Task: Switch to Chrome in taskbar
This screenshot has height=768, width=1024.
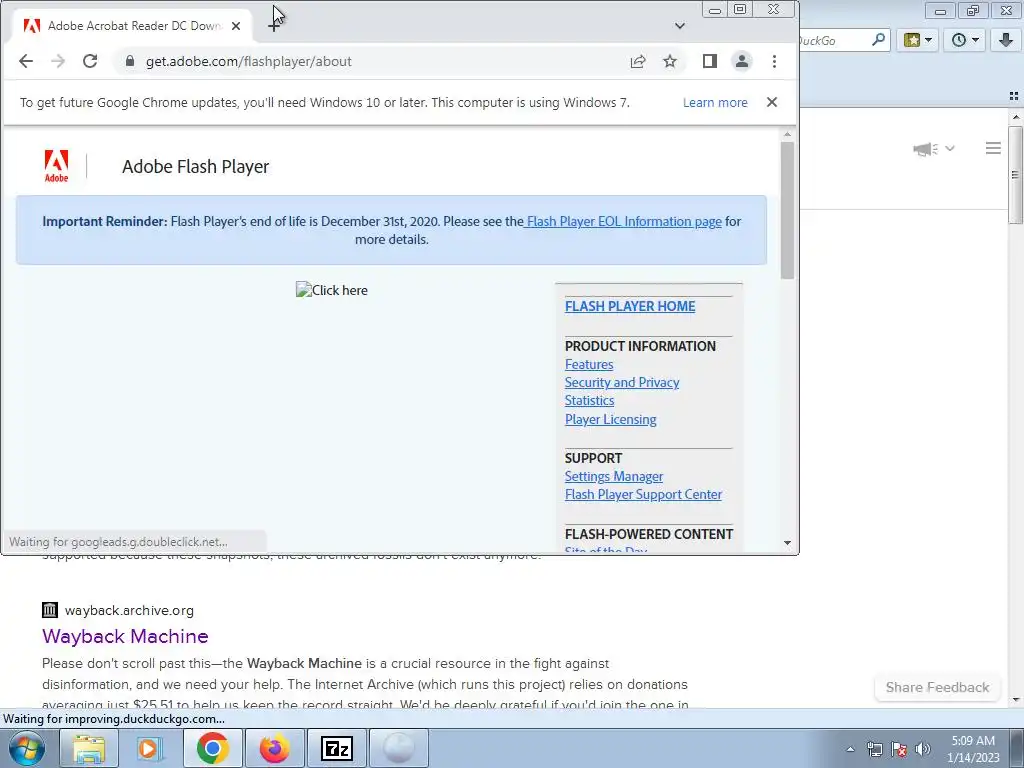Action: point(213,748)
